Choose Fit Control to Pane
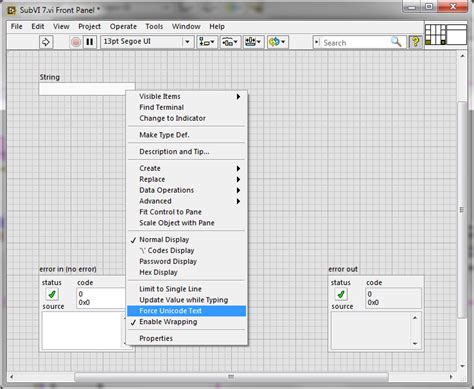The image size is (474, 389). pyautogui.click(x=187, y=212)
